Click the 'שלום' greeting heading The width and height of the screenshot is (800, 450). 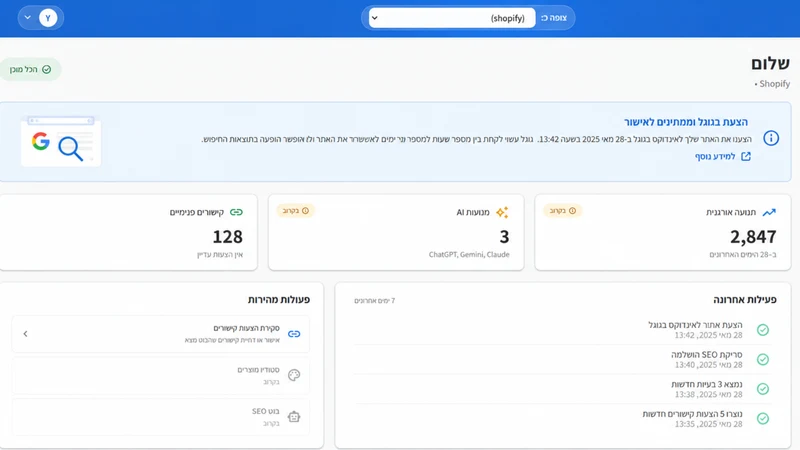pyautogui.click(x=770, y=64)
